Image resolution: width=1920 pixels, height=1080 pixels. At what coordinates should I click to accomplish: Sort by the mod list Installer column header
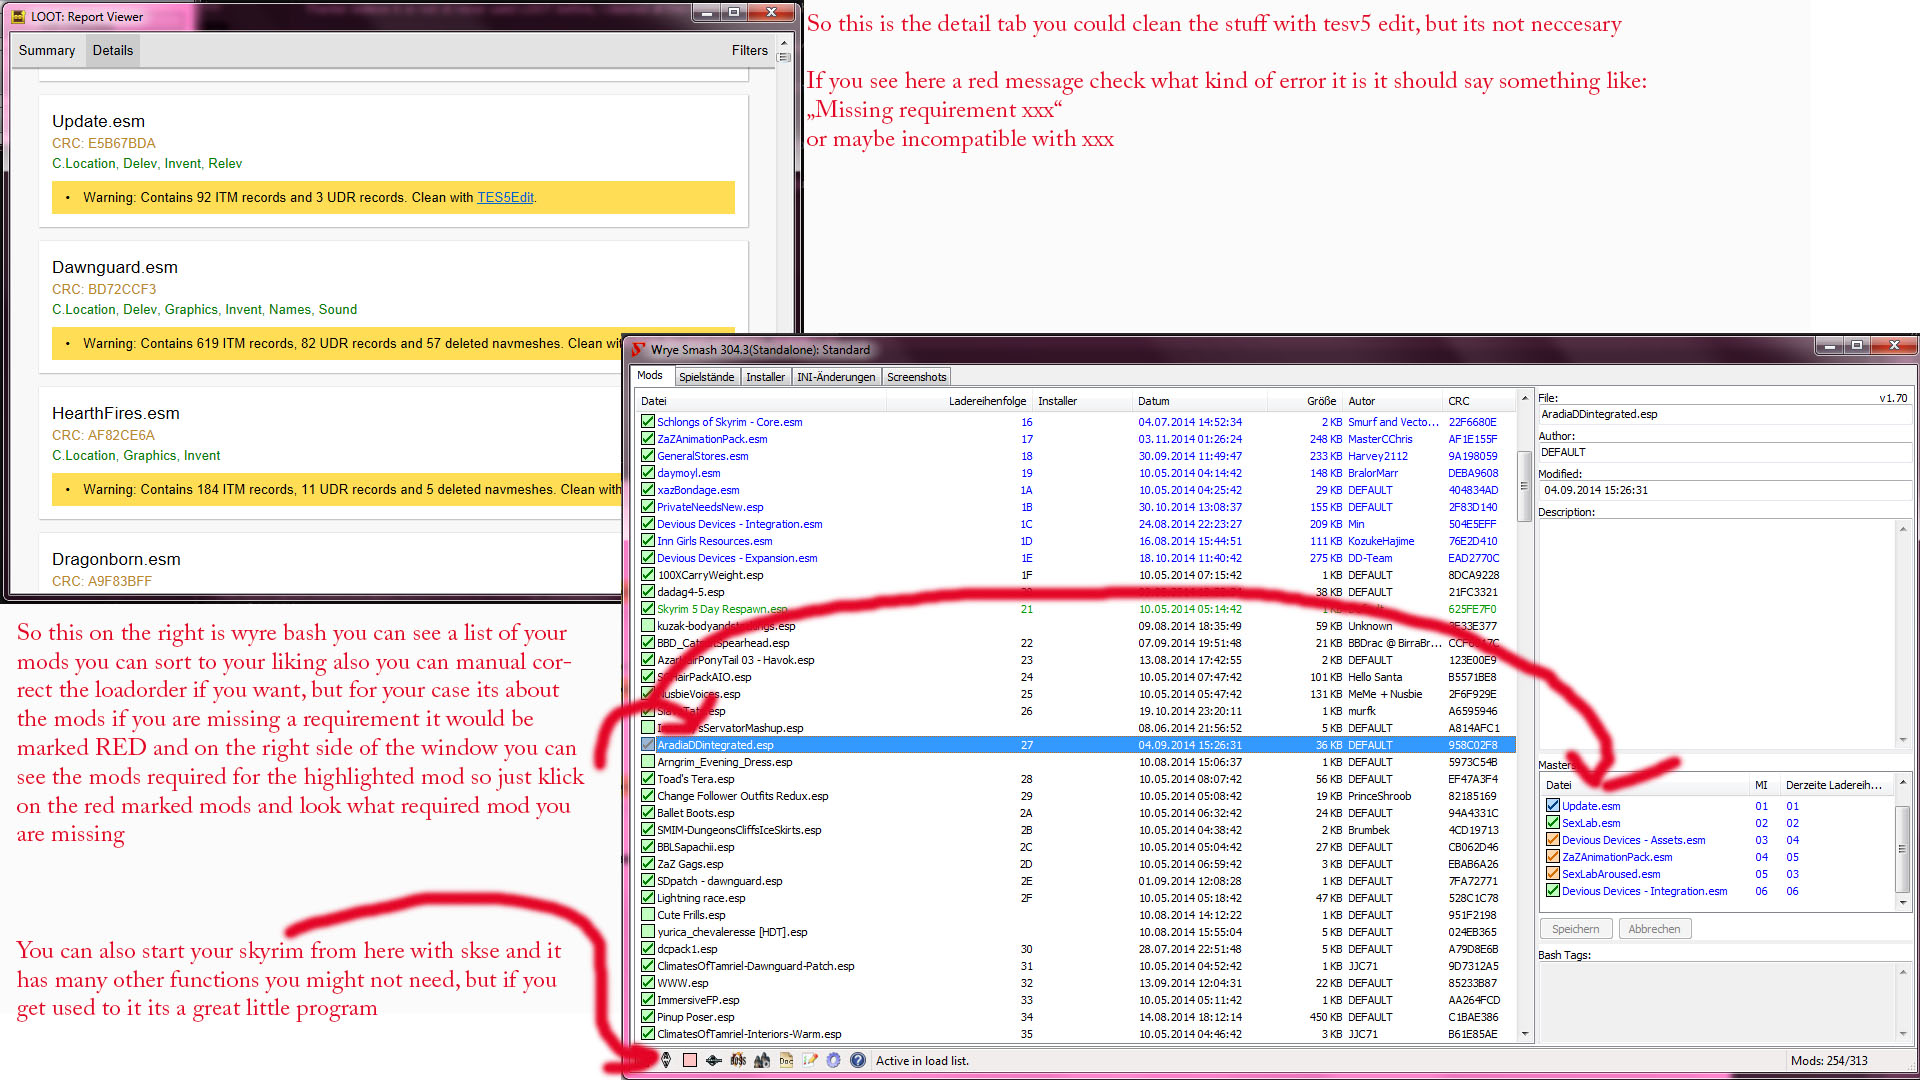click(1082, 401)
